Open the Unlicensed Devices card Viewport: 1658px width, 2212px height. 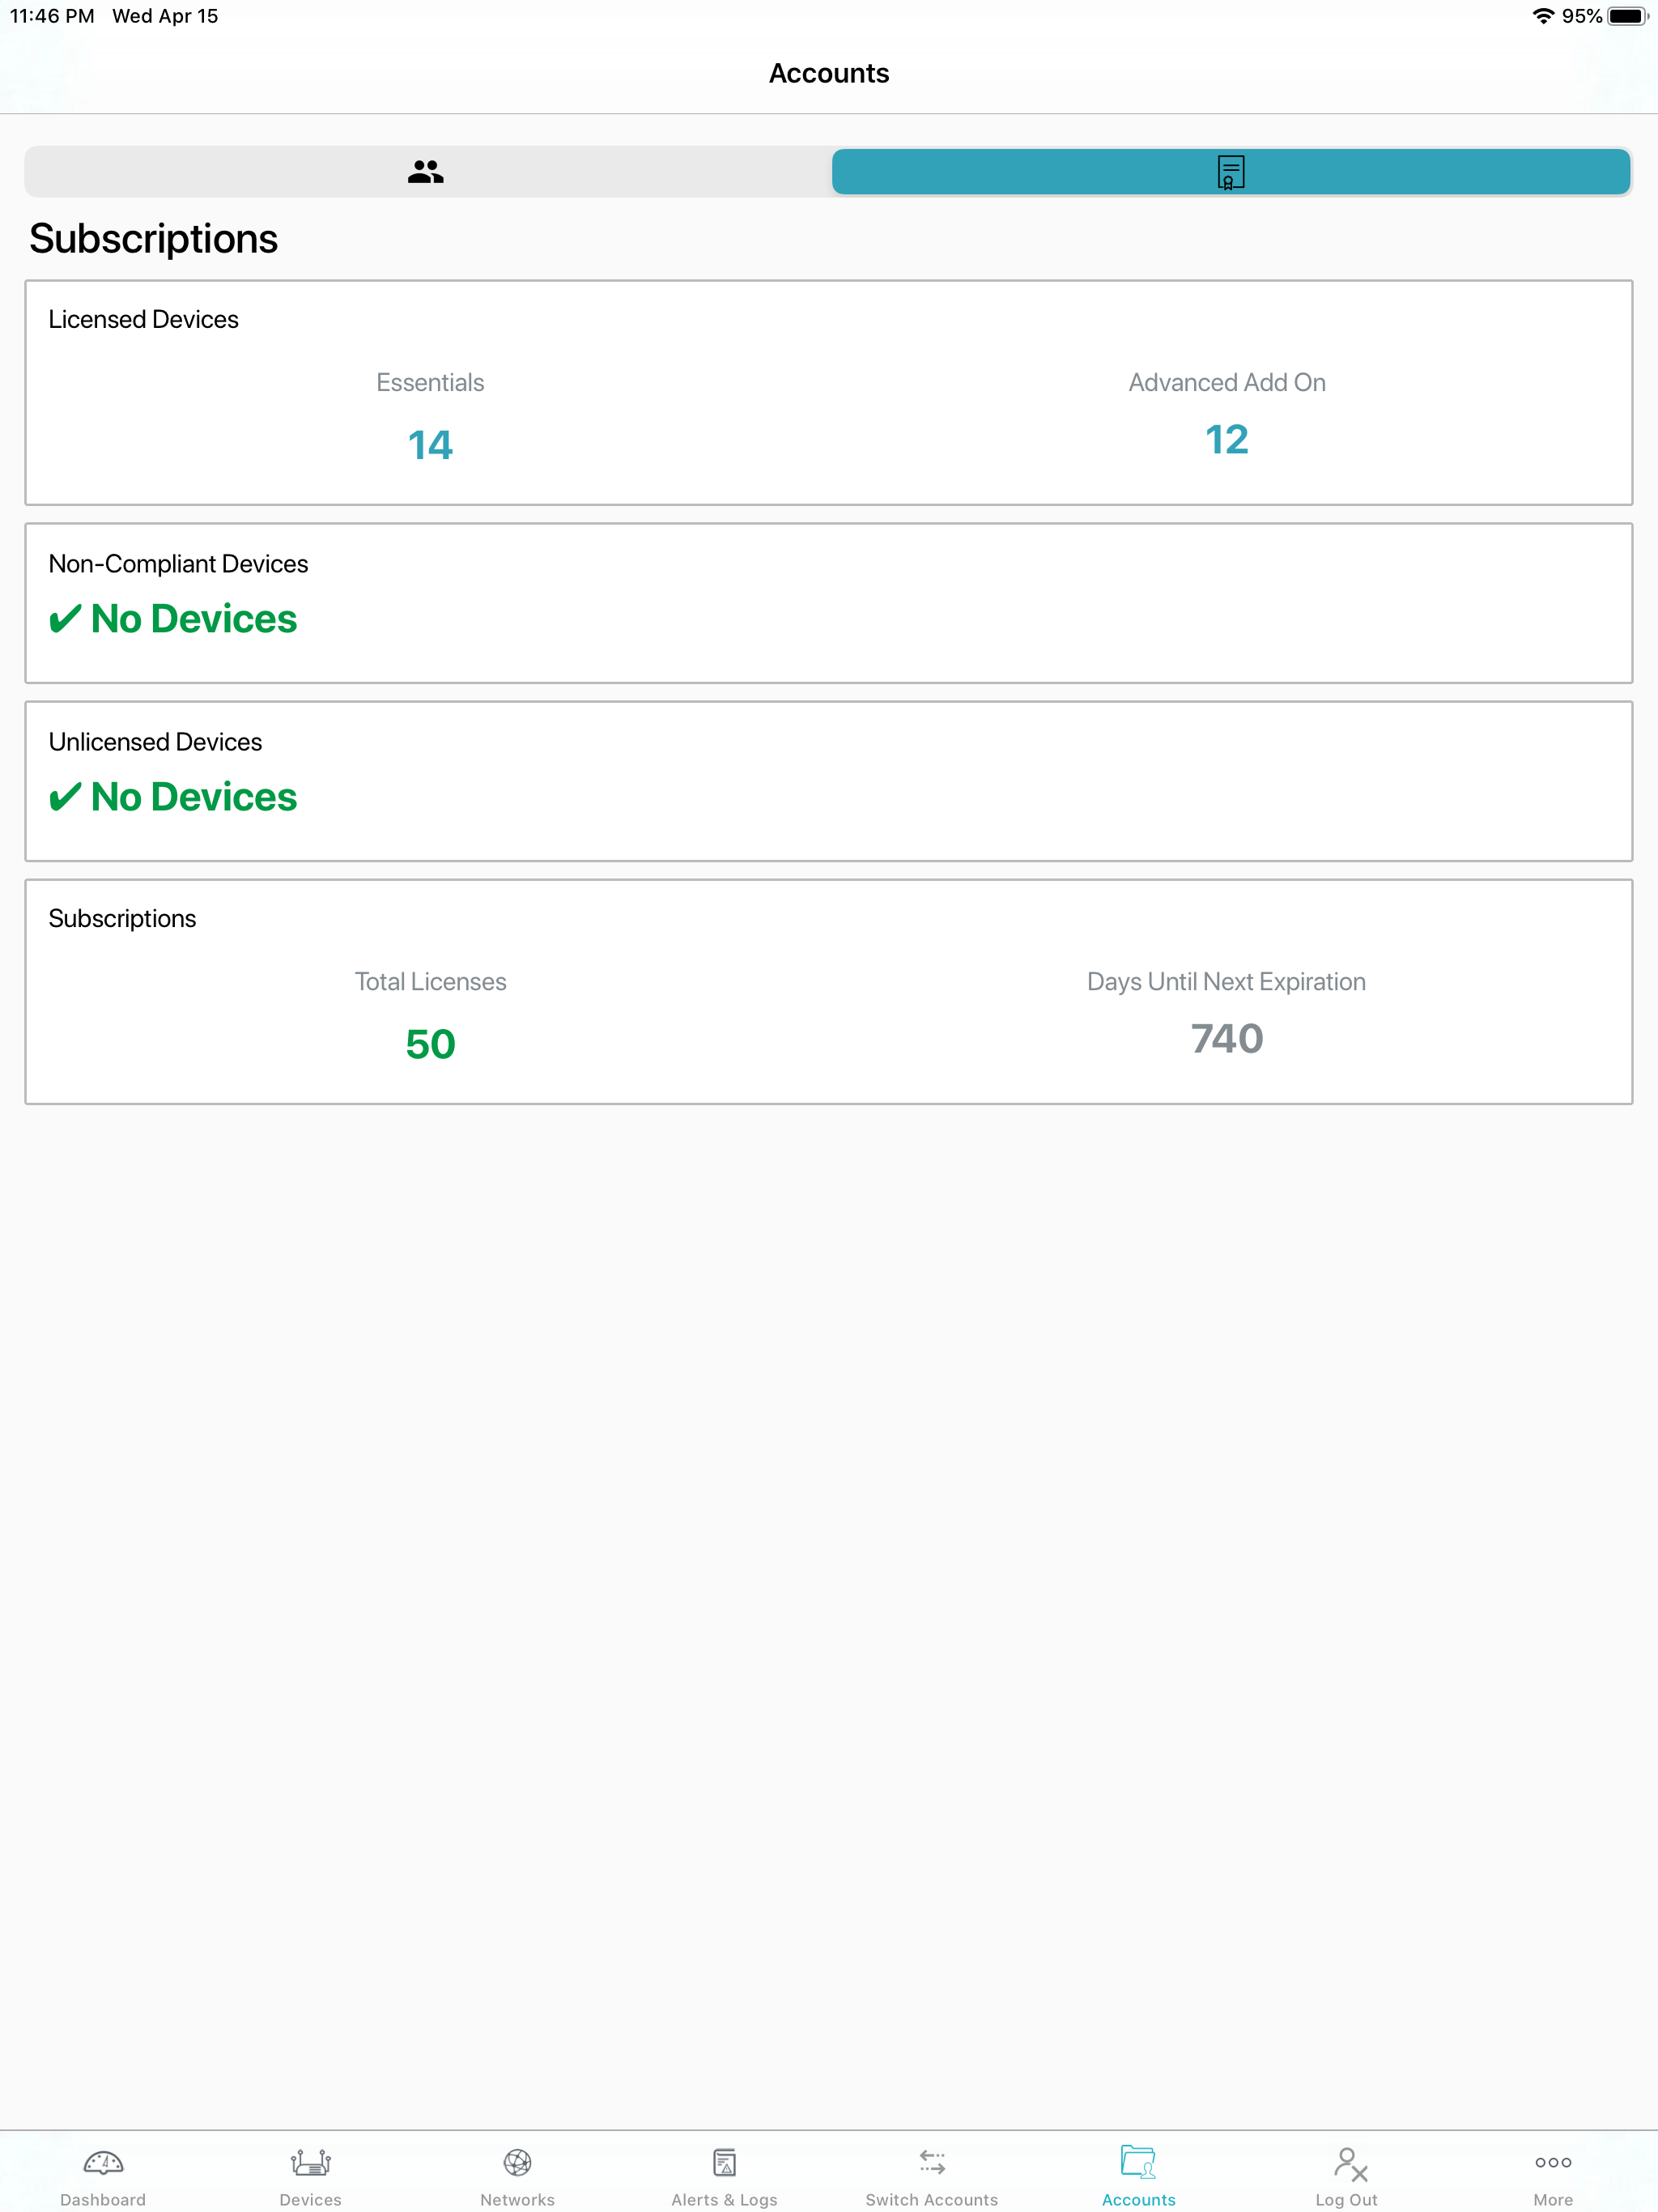pyautogui.click(x=828, y=781)
